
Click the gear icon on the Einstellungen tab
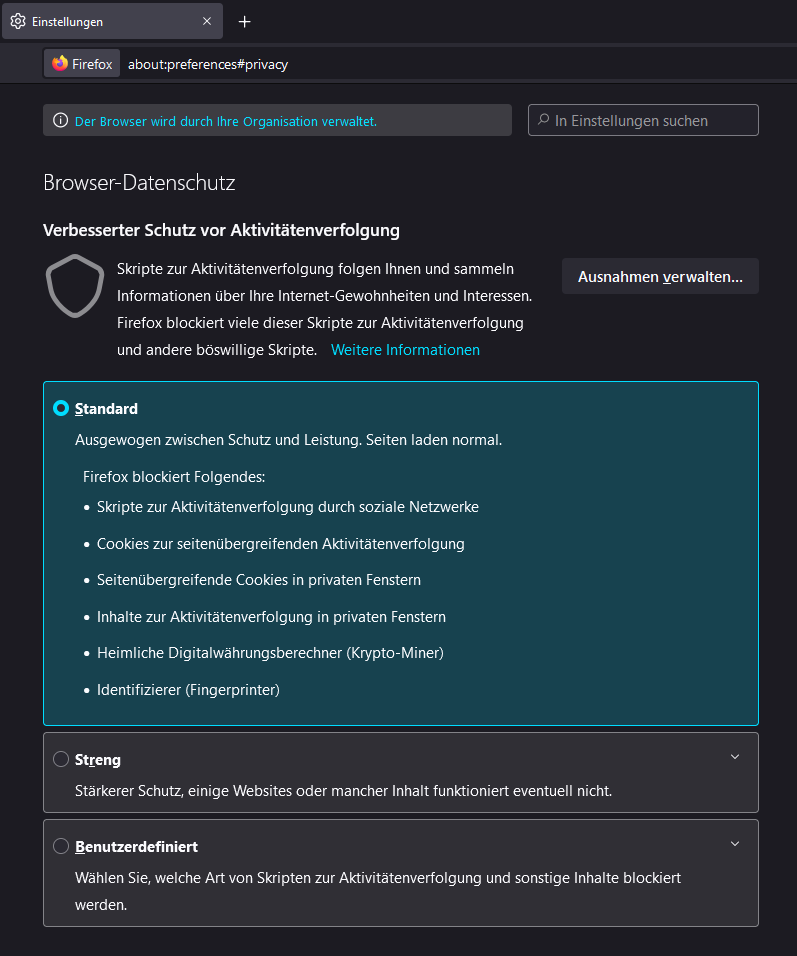click(x=17, y=20)
